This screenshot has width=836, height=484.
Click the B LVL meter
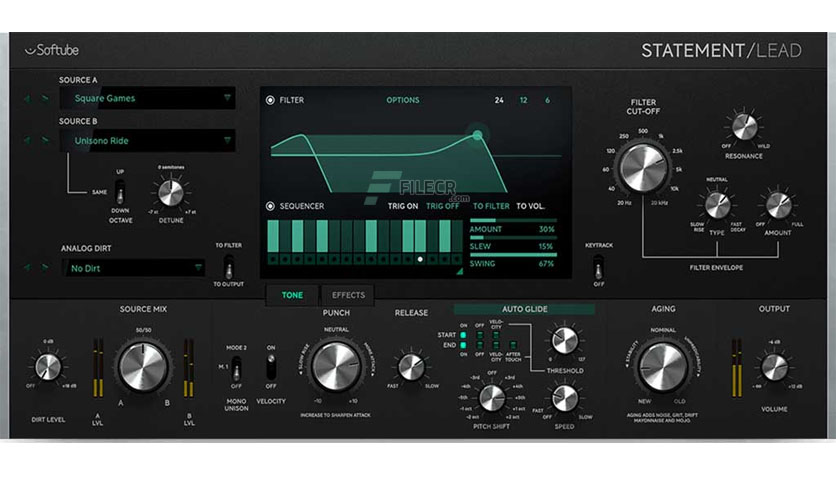(x=189, y=368)
